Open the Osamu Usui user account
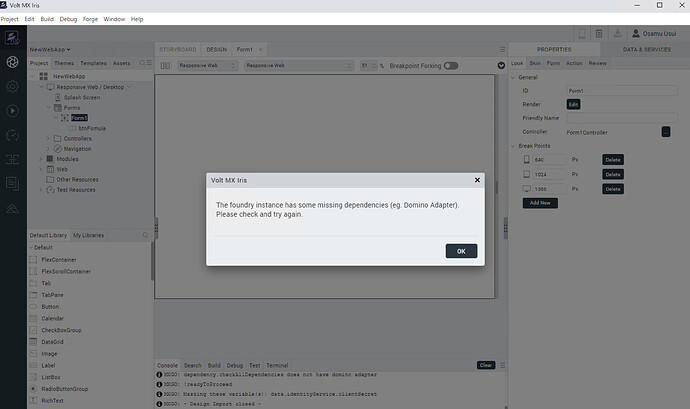 pos(654,33)
